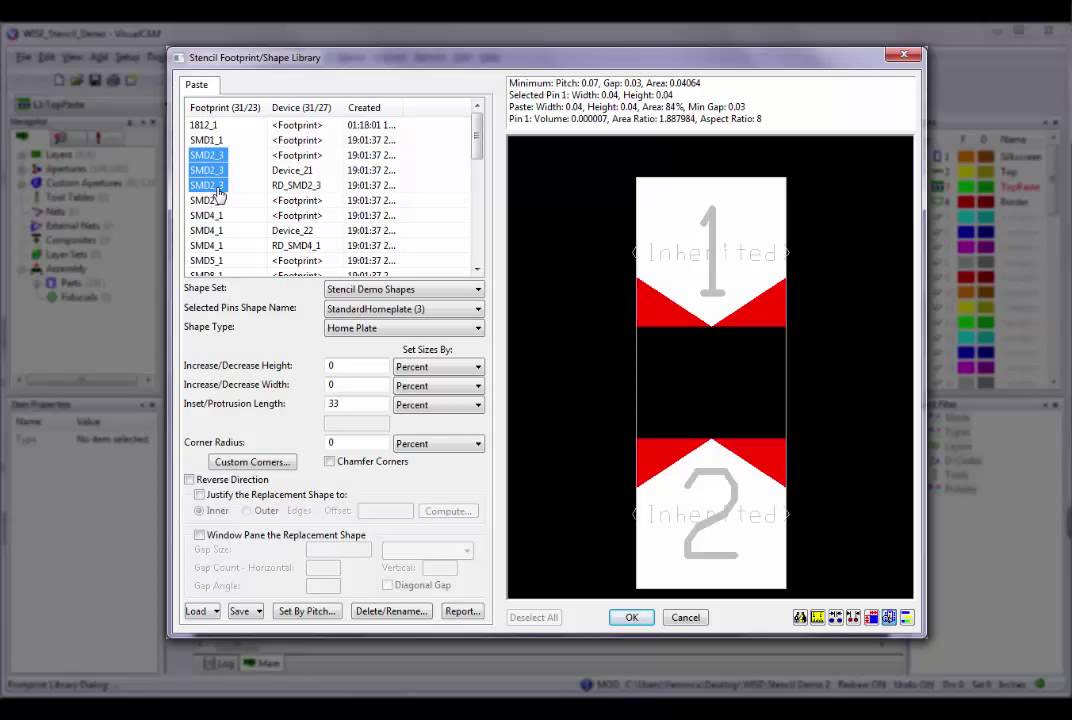Viewport: 1072px width, 720px height.
Task: Open Increase/Decrease Height units dropdown
Action: [x=439, y=367]
